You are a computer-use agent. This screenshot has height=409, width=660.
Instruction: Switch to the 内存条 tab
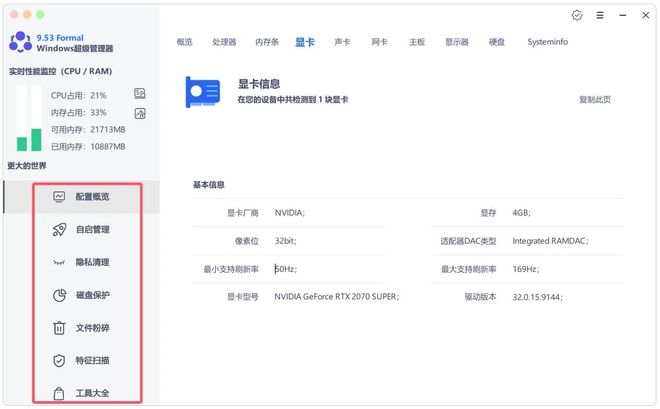(x=267, y=42)
